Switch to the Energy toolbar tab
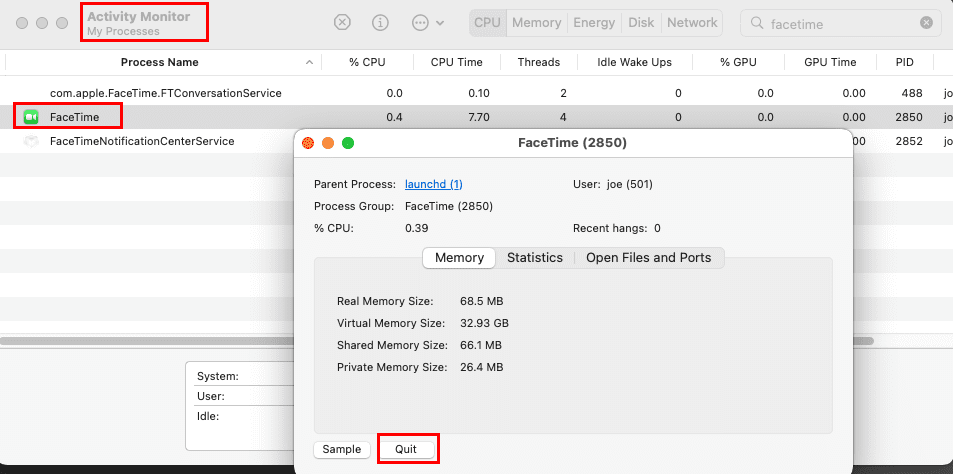This screenshot has width=953, height=474. (x=594, y=22)
